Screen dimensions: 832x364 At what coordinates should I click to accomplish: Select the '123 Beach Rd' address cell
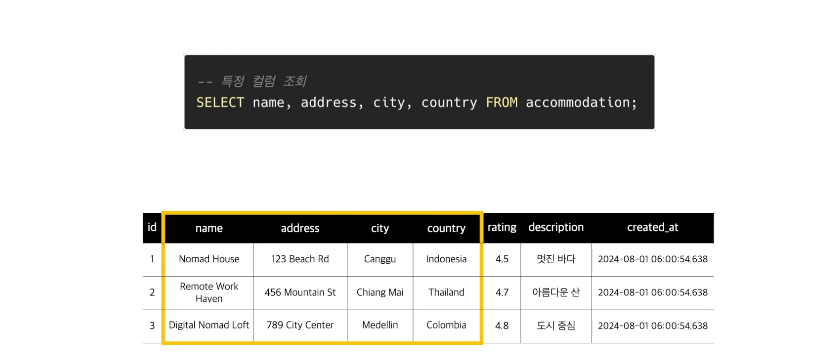pyautogui.click(x=300, y=259)
